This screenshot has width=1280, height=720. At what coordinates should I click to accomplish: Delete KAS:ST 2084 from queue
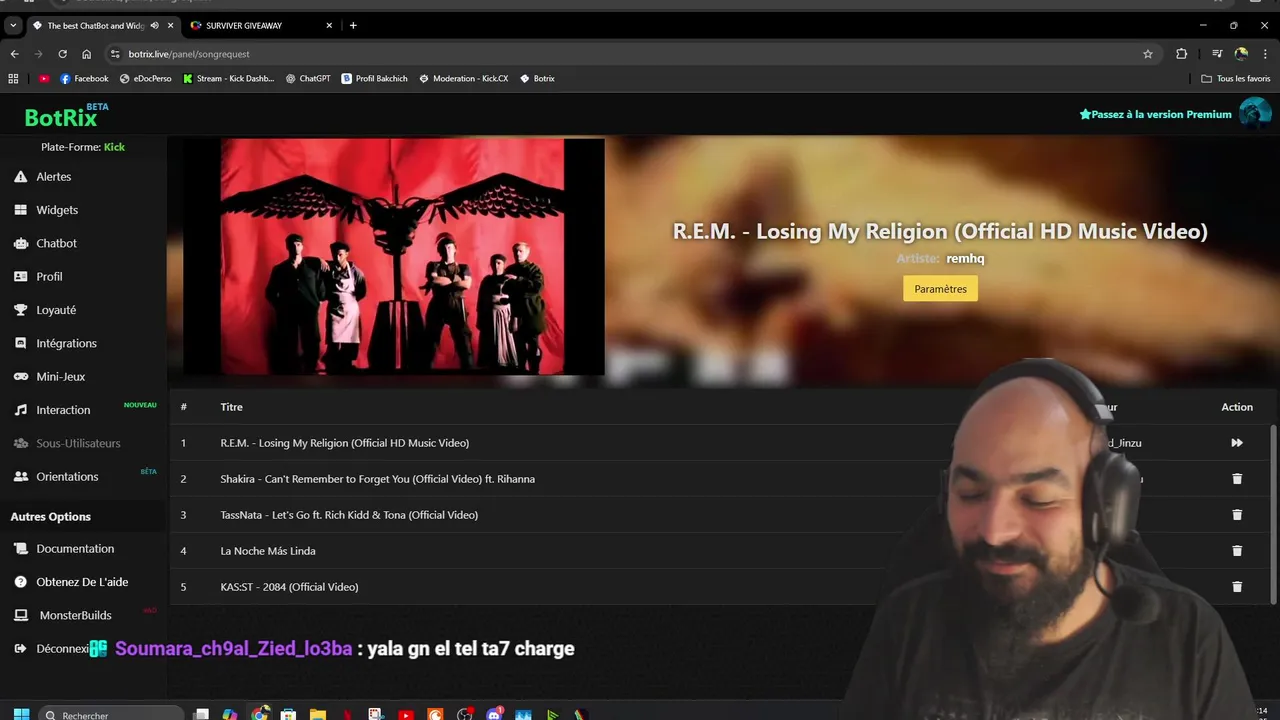tap(1237, 587)
